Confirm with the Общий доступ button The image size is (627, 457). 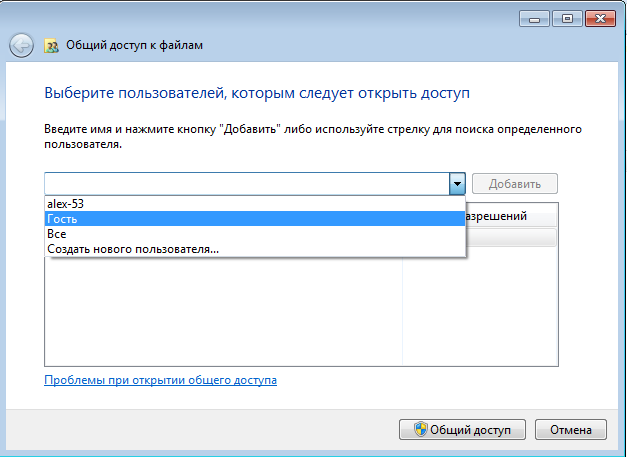pyautogui.click(x=462, y=430)
